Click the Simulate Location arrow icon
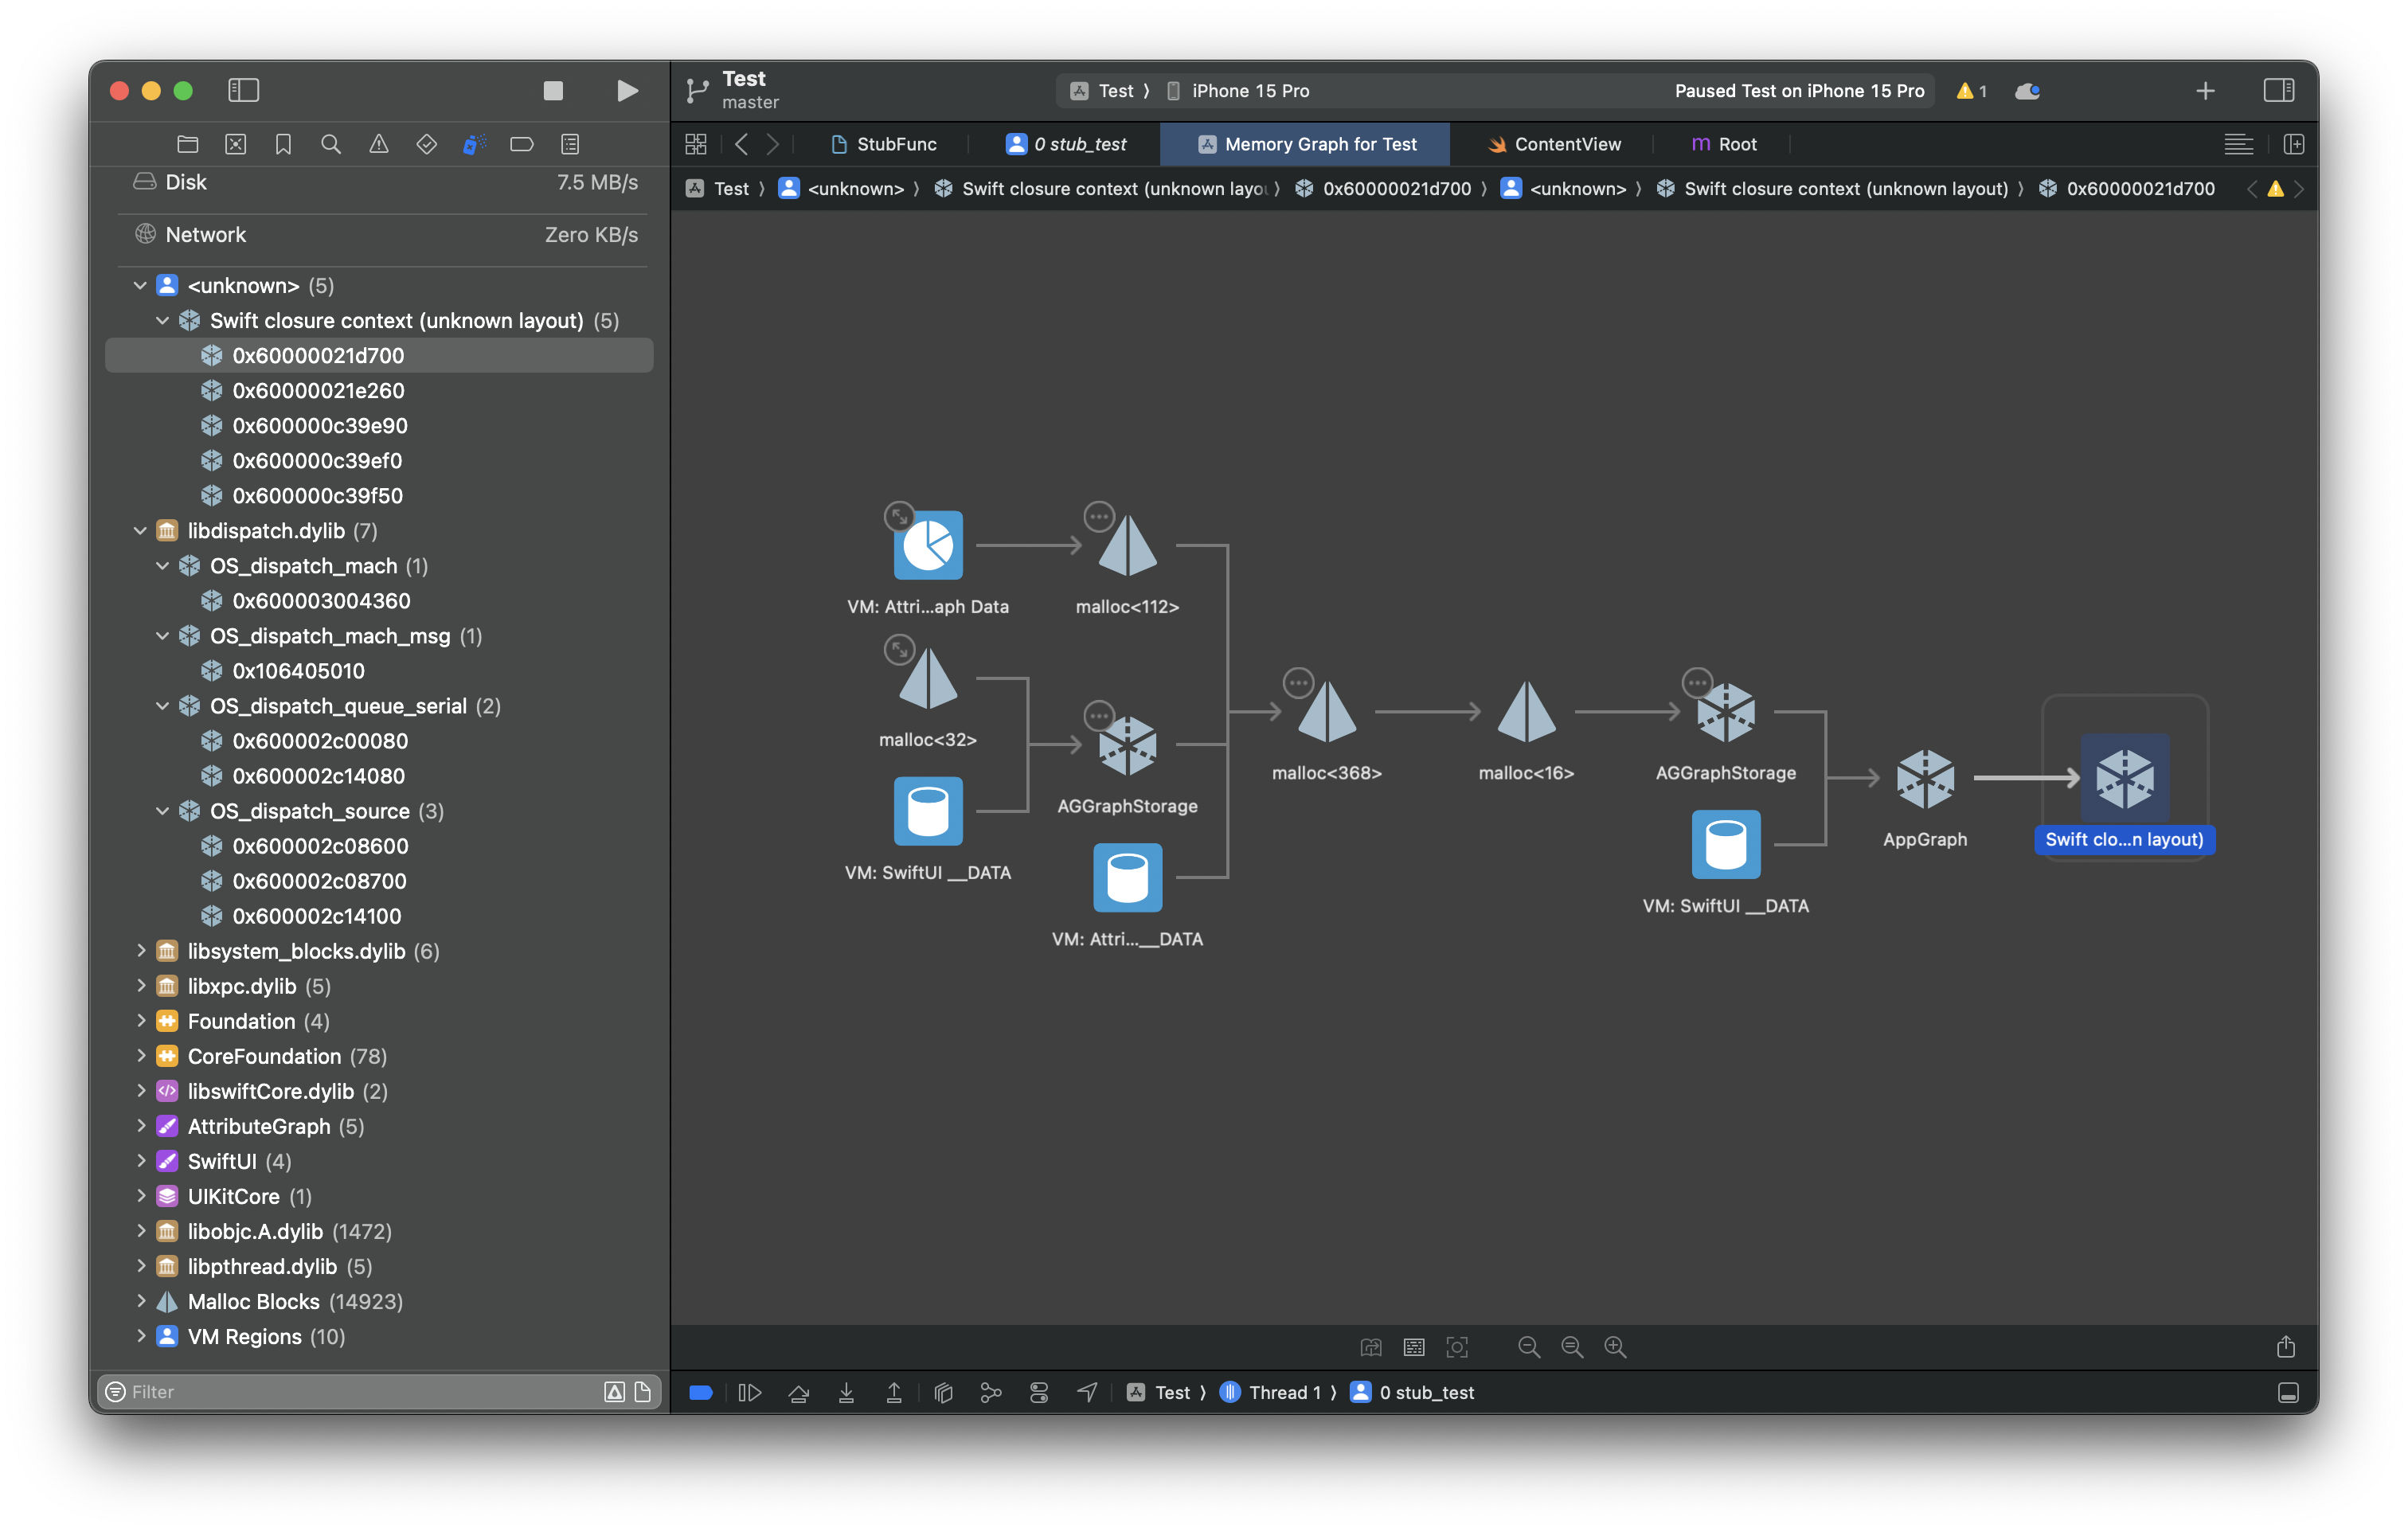2408x1532 pixels. [1087, 1392]
